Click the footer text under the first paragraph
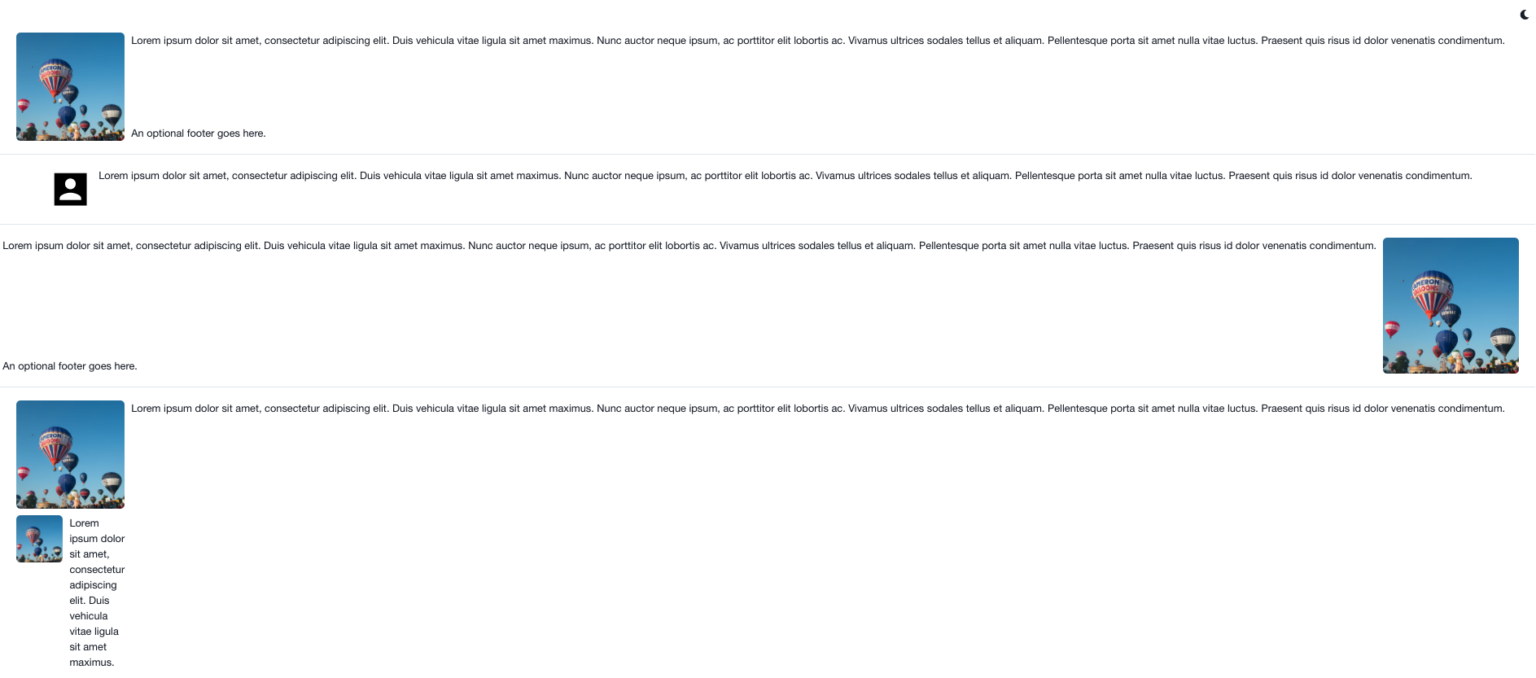 coord(198,133)
